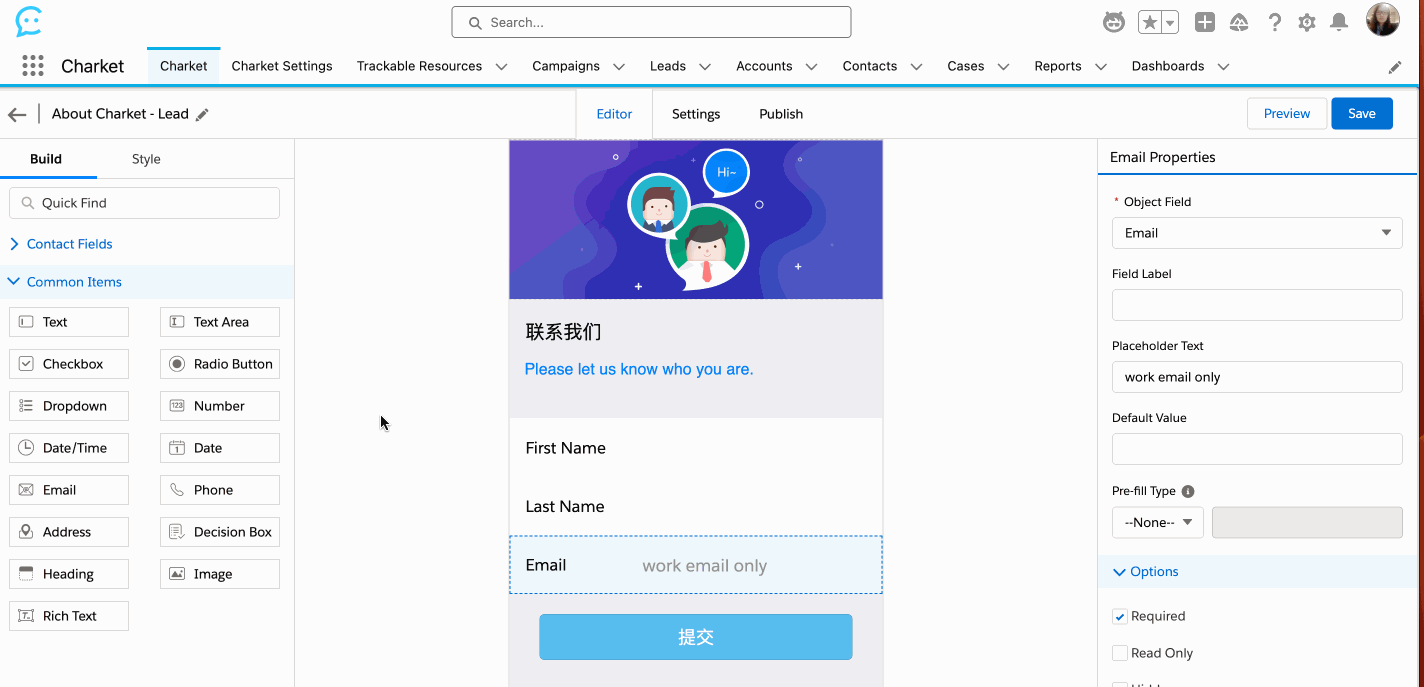
Task: Add the Email field item from Common Items
Action: (x=69, y=490)
